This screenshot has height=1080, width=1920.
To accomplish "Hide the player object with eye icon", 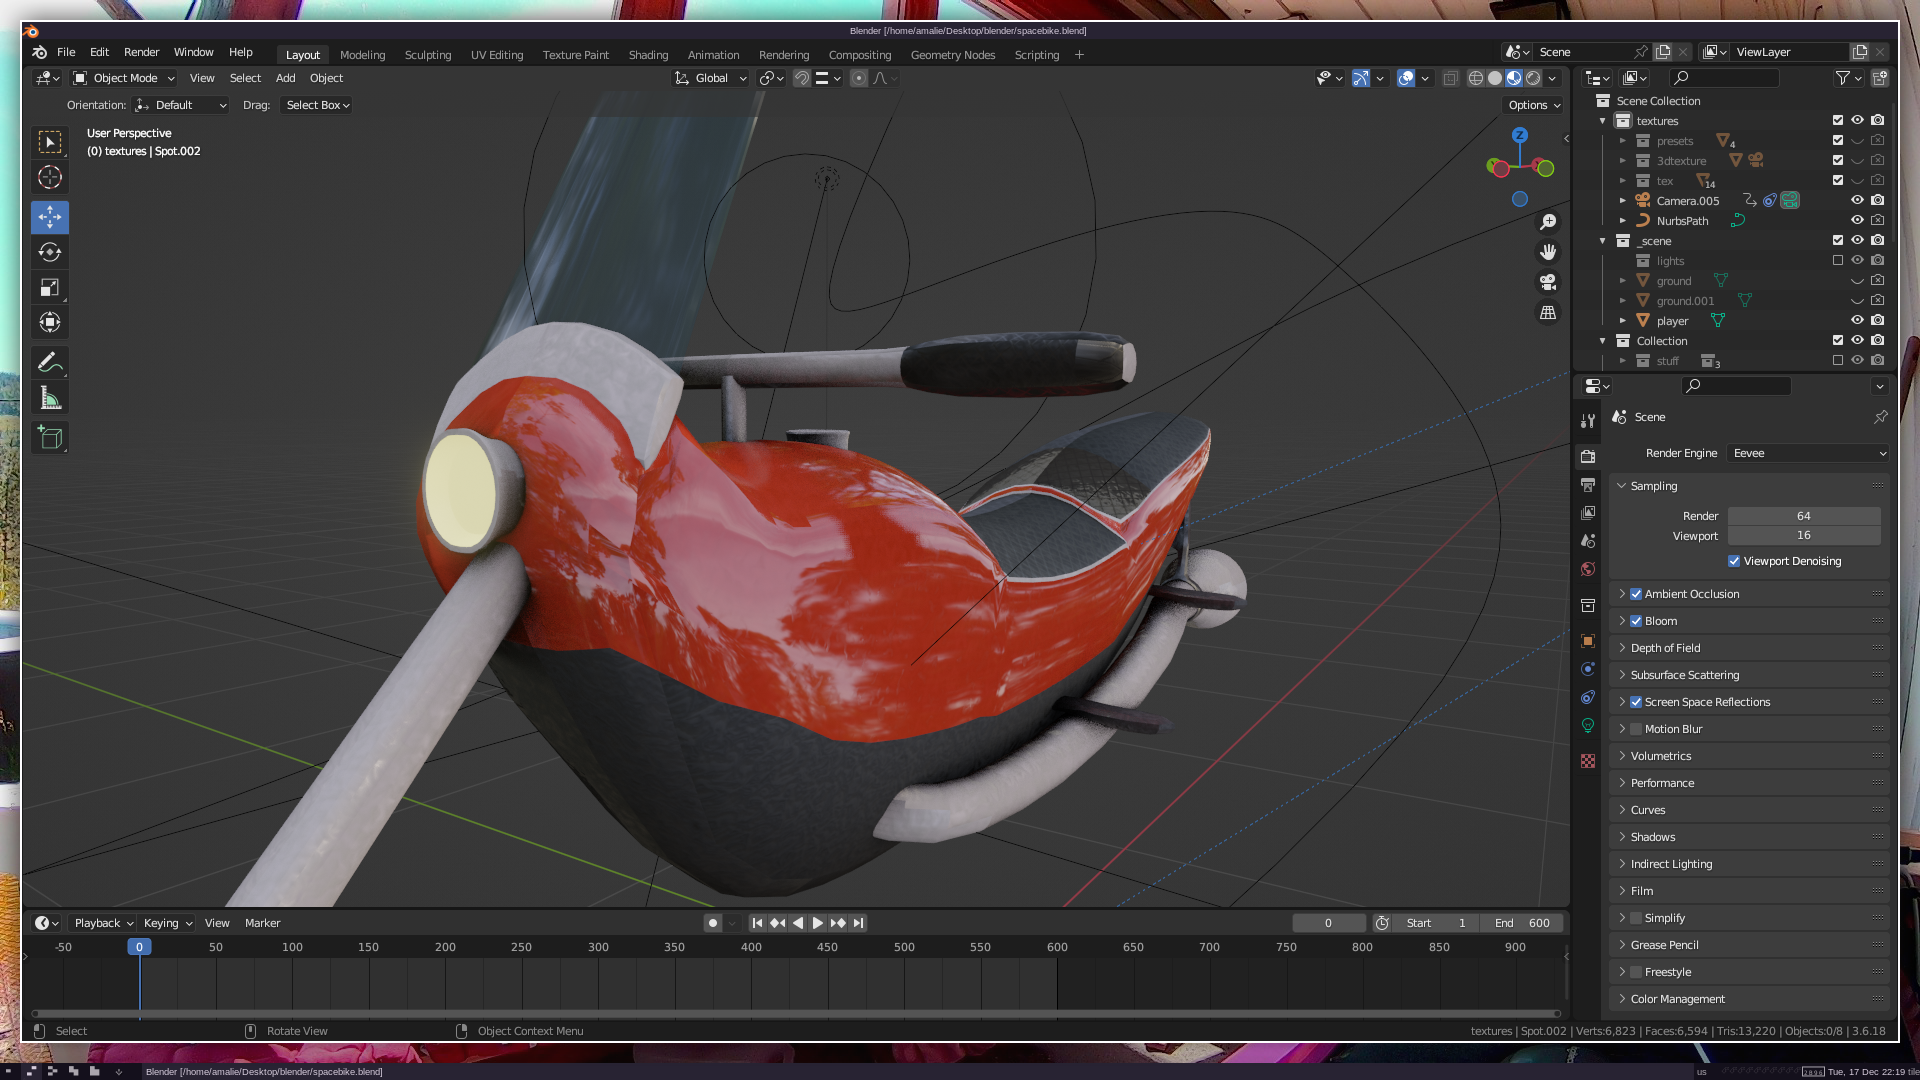I will (x=1857, y=320).
